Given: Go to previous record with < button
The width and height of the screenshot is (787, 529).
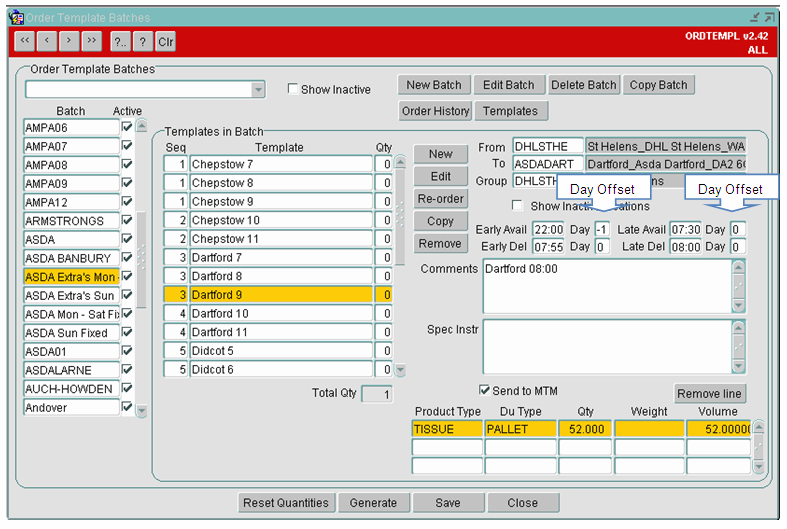Looking at the screenshot, I should tap(47, 41).
